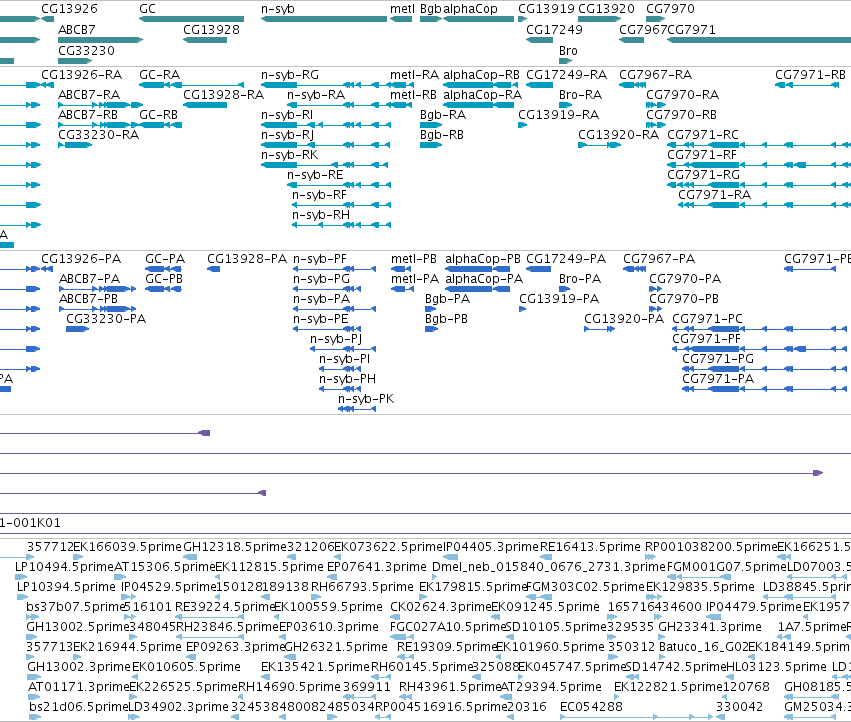Click the CG13919-PA protein label
This screenshot has width=851, height=722.
point(559,299)
